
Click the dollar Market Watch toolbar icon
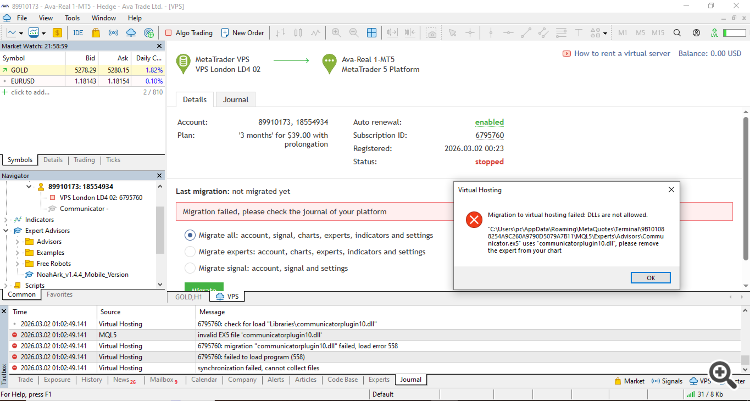pos(57,33)
